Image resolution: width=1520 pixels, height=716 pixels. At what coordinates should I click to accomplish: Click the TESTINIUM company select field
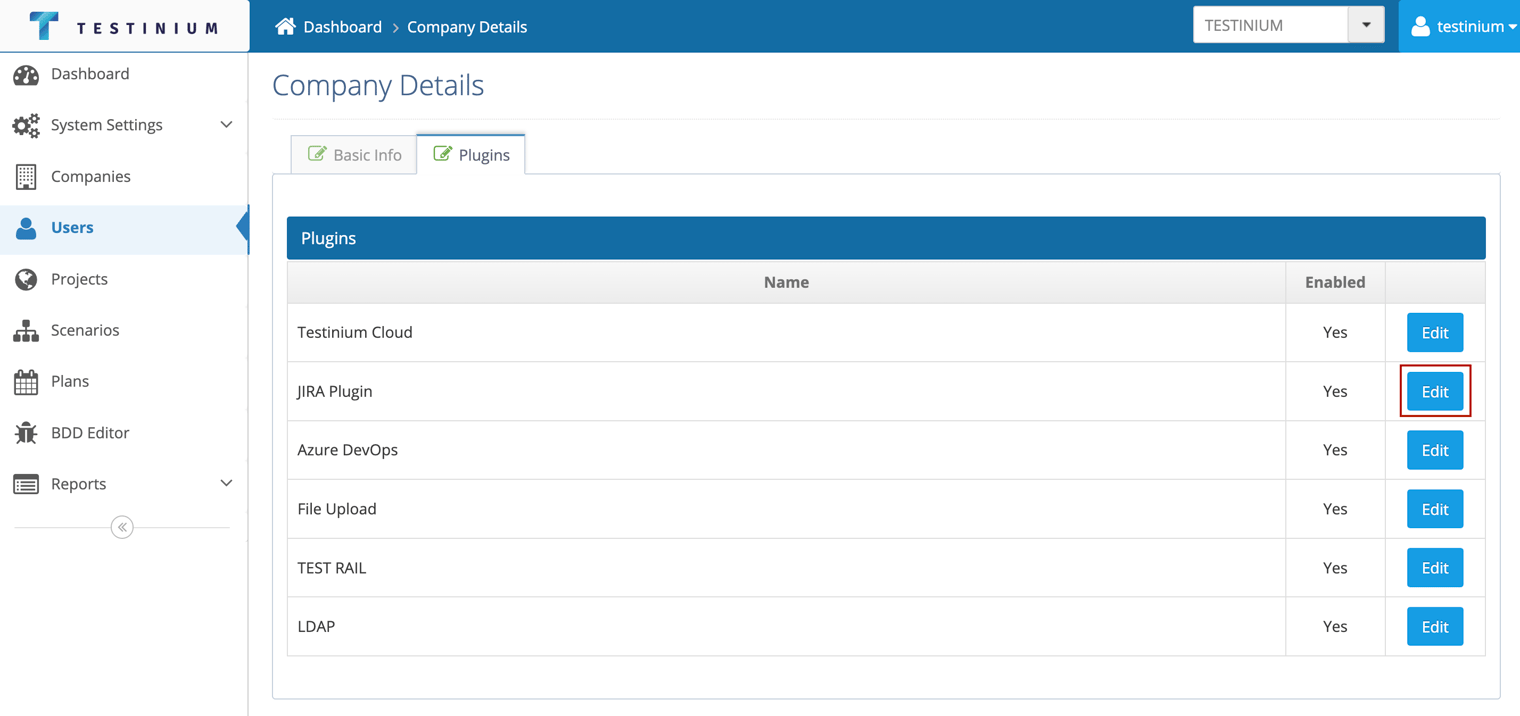1289,25
